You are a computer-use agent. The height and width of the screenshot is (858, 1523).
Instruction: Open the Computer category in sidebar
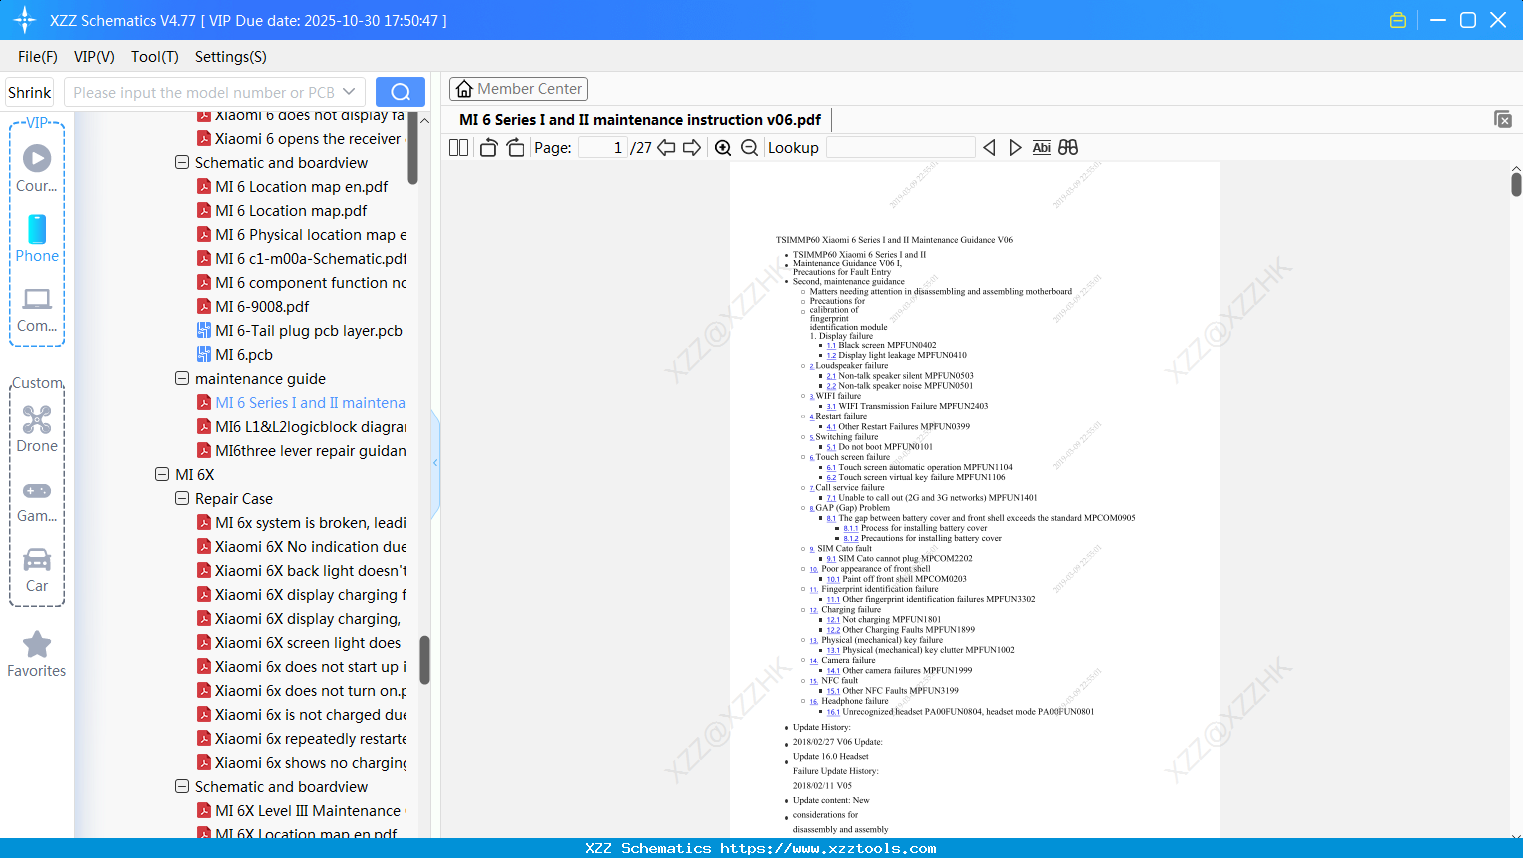click(37, 309)
